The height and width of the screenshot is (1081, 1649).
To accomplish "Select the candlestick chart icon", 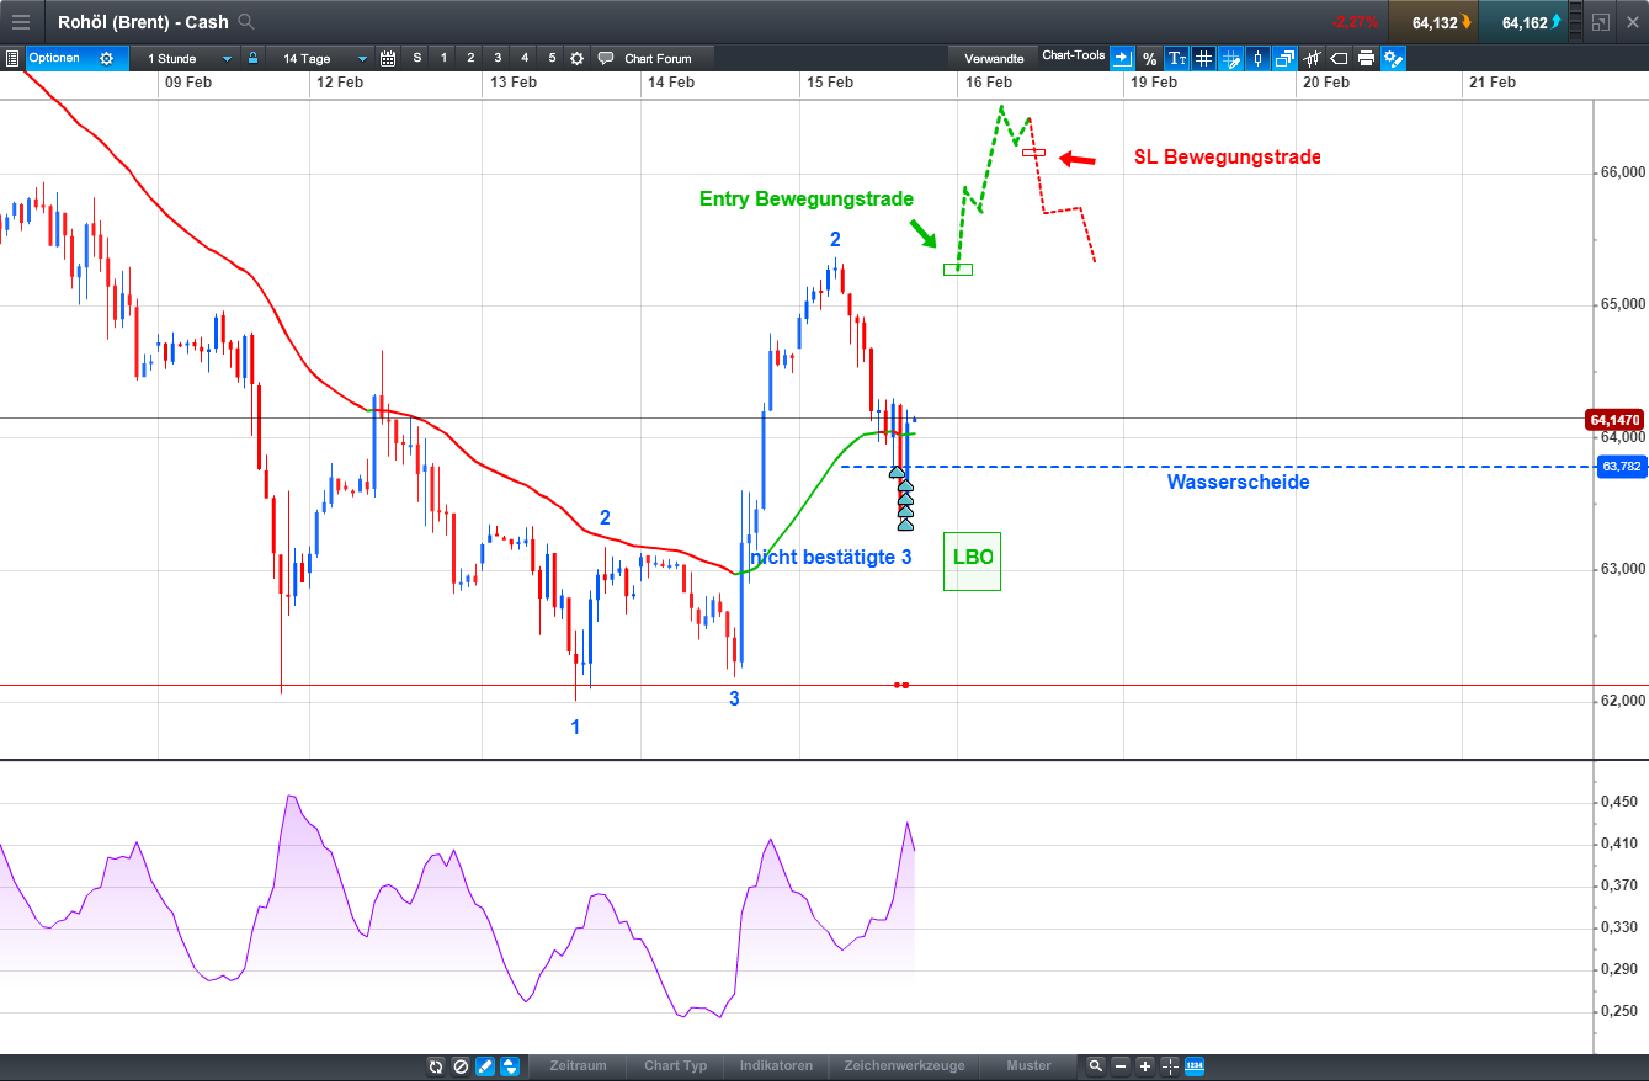I will point(1257,59).
